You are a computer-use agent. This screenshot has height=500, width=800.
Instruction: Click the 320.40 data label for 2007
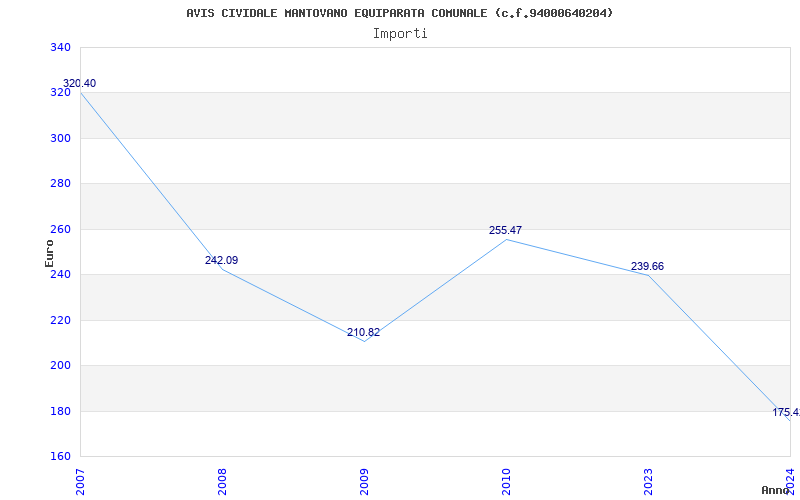[x=79, y=83]
